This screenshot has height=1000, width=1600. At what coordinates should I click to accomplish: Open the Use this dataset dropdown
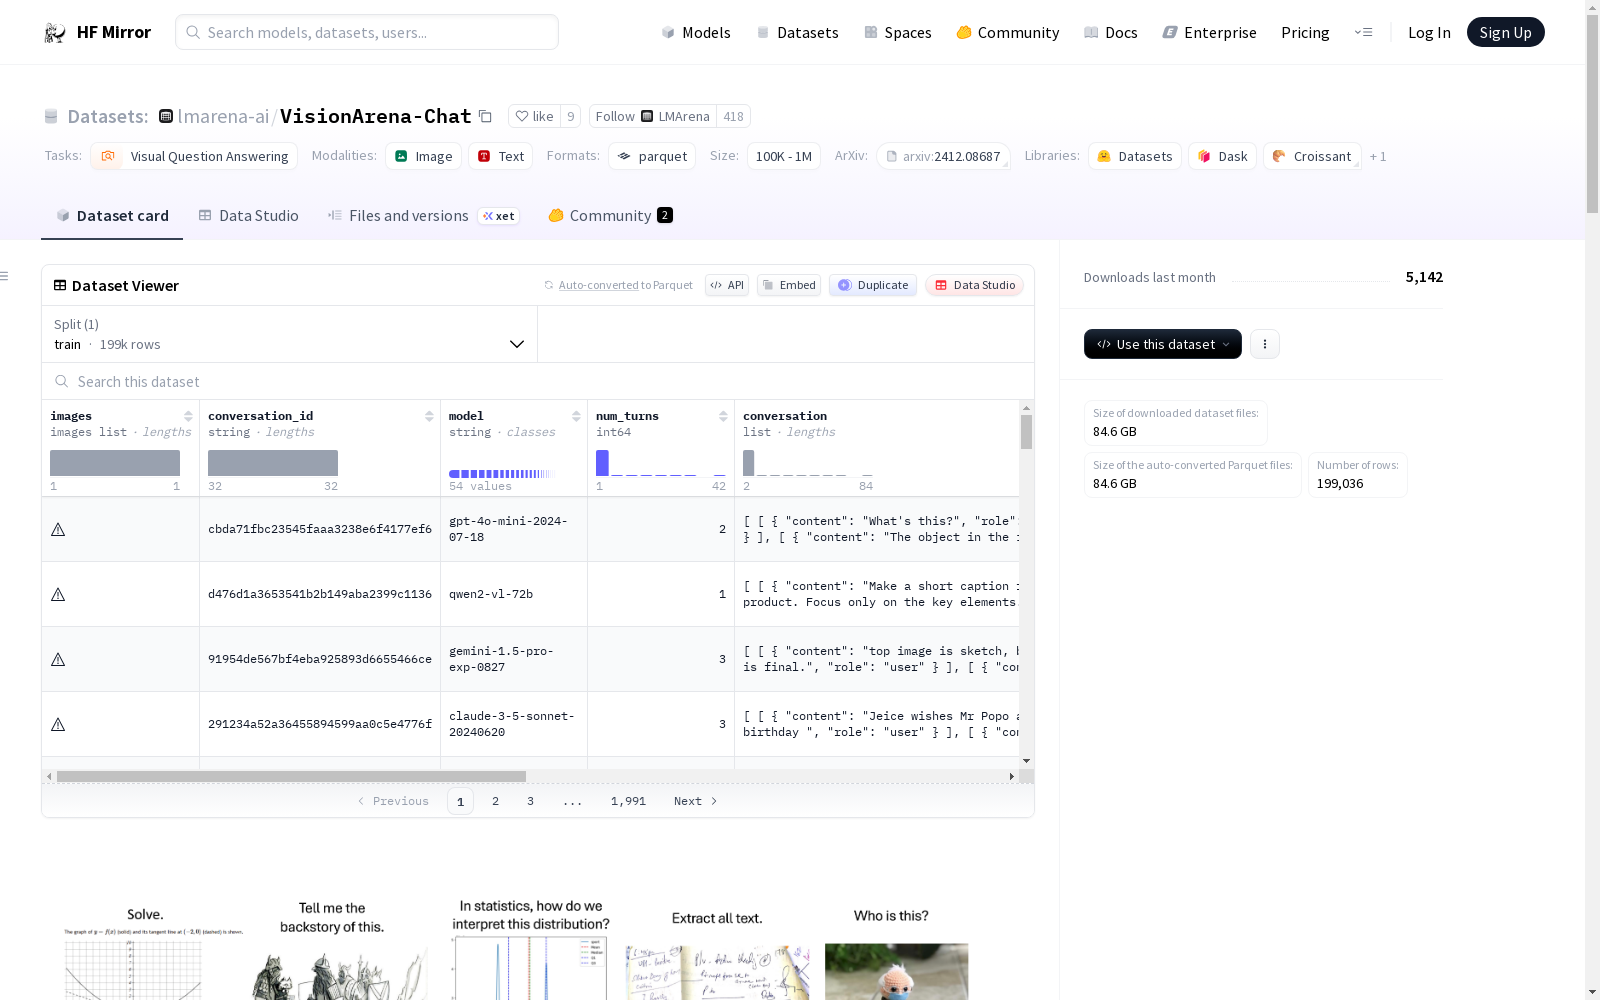tap(1163, 344)
